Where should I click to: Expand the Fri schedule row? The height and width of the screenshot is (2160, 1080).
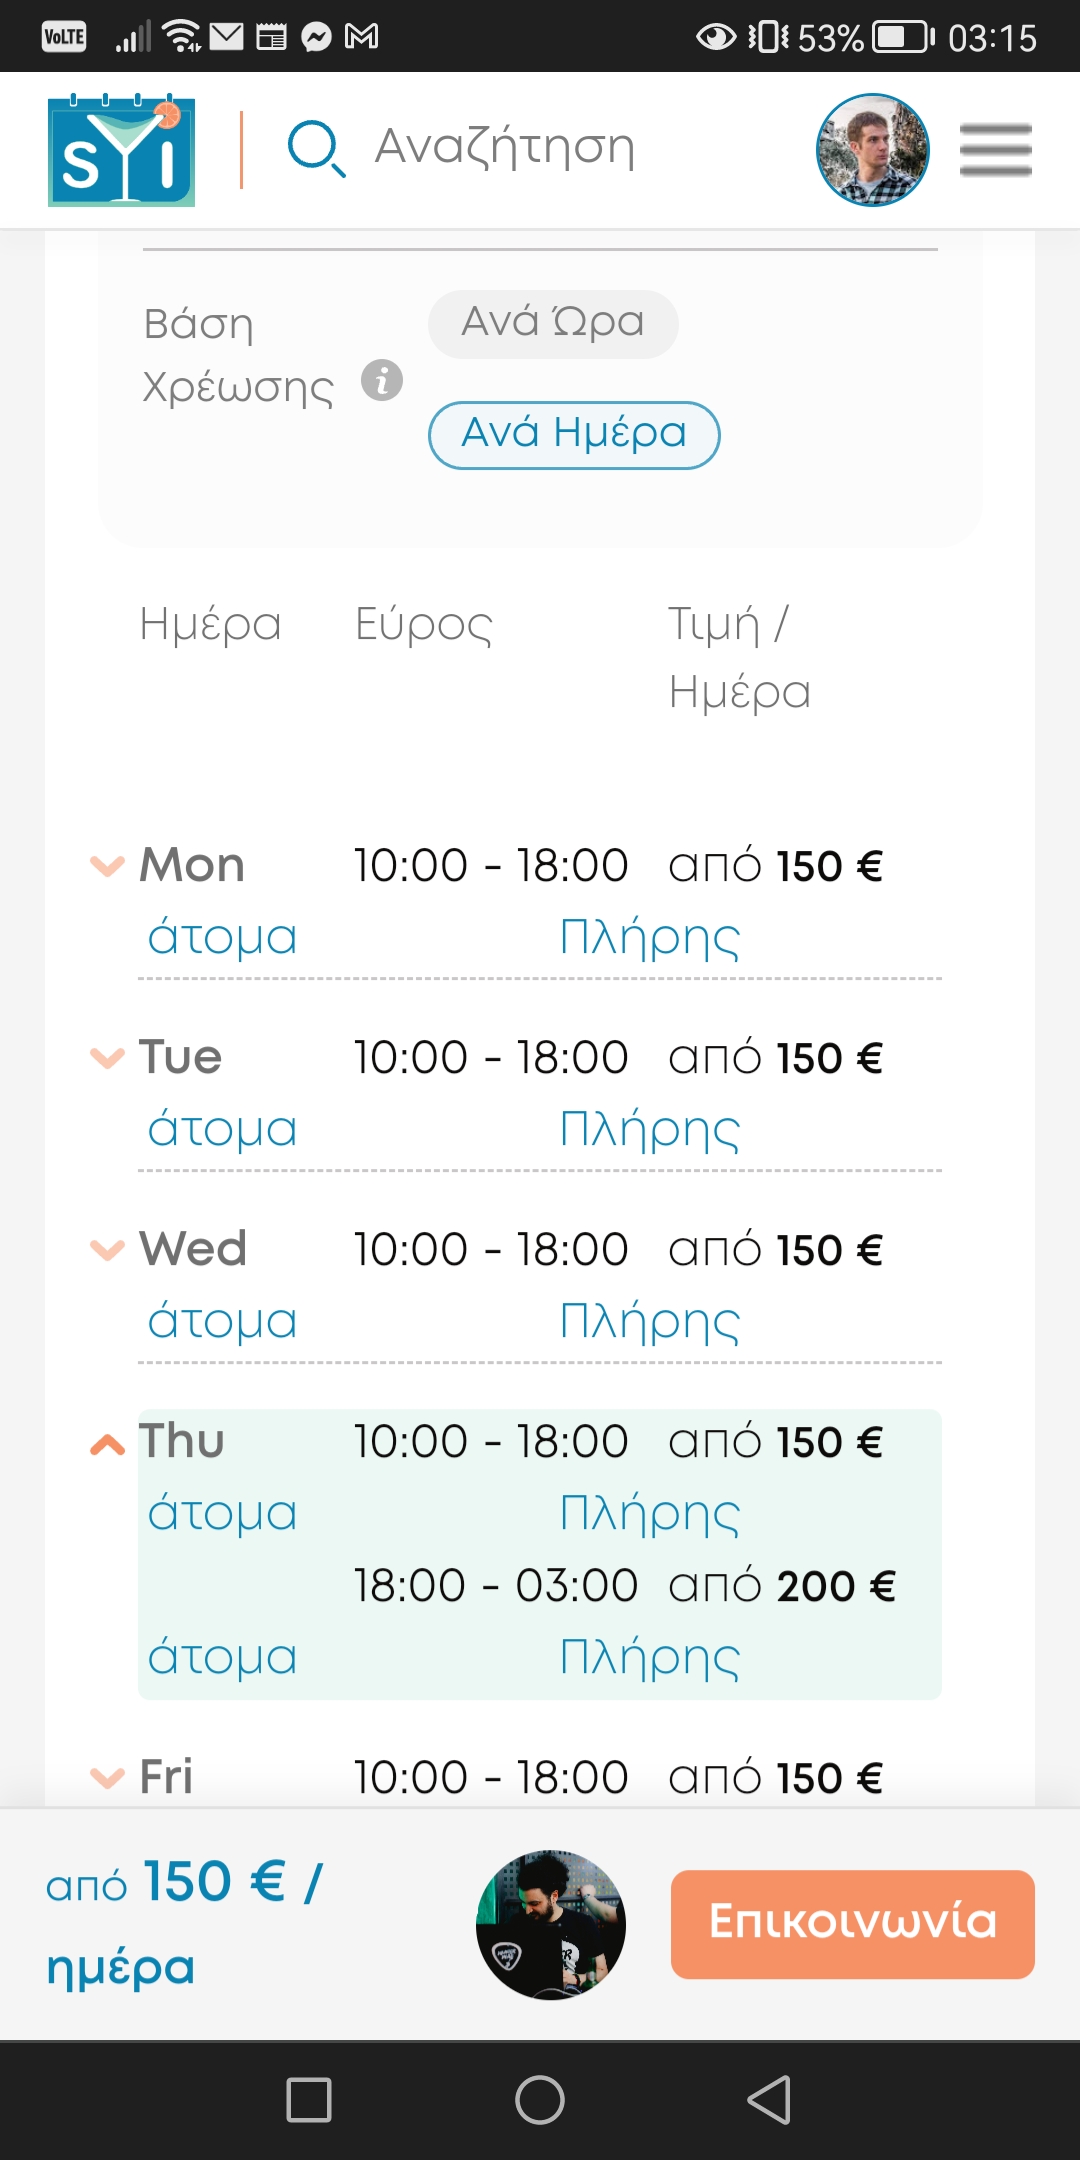pyautogui.click(x=108, y=1777)
